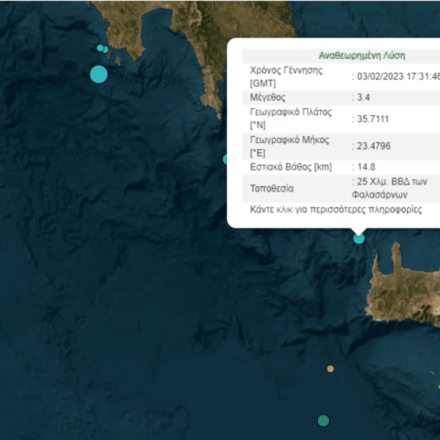440x440 pixels.
Task: Select right marker of the small cyan pair
Action: point(106,50)
